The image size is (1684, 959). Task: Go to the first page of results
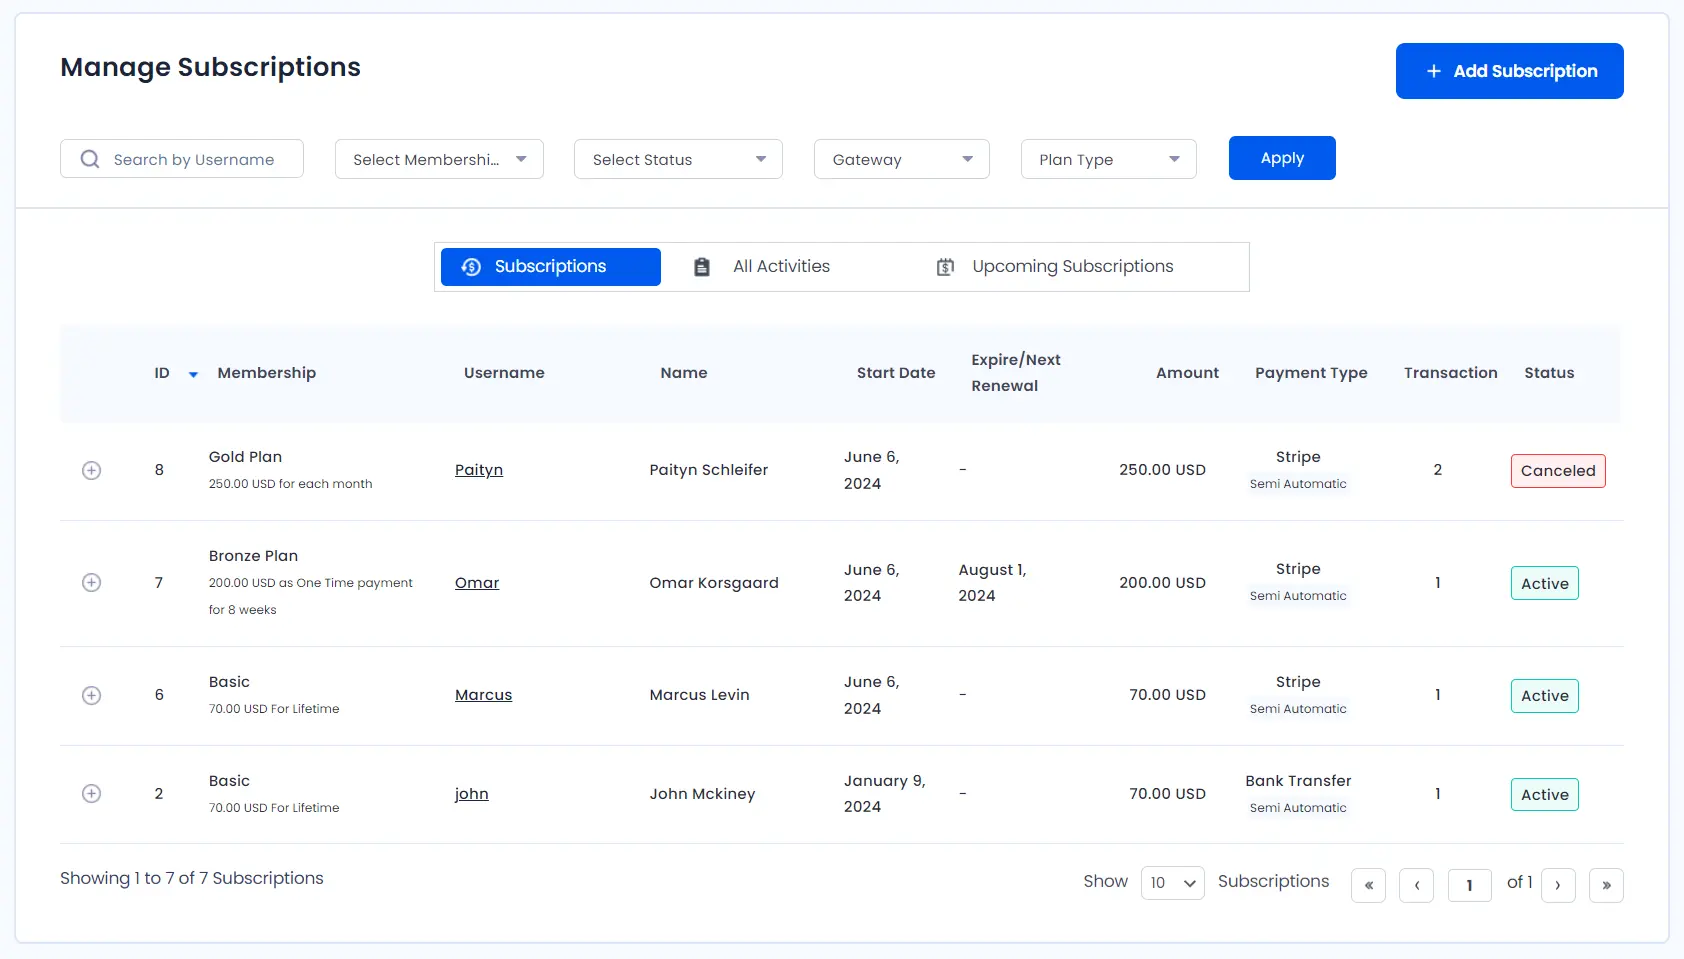coord(1368,885)
